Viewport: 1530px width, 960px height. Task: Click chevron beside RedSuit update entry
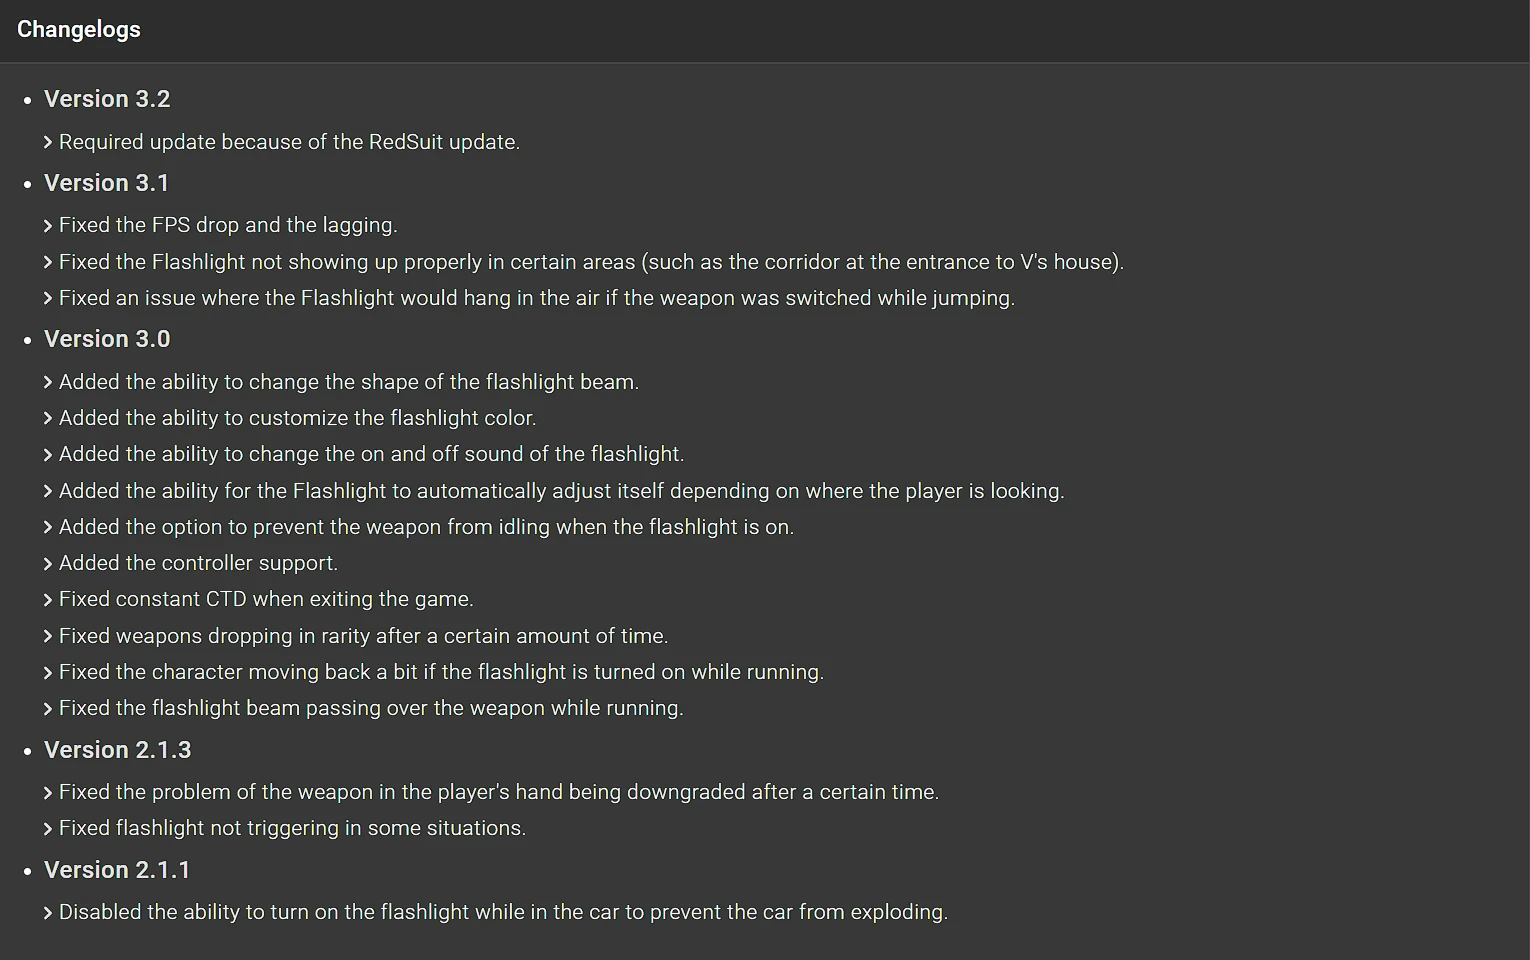point(48,142)
